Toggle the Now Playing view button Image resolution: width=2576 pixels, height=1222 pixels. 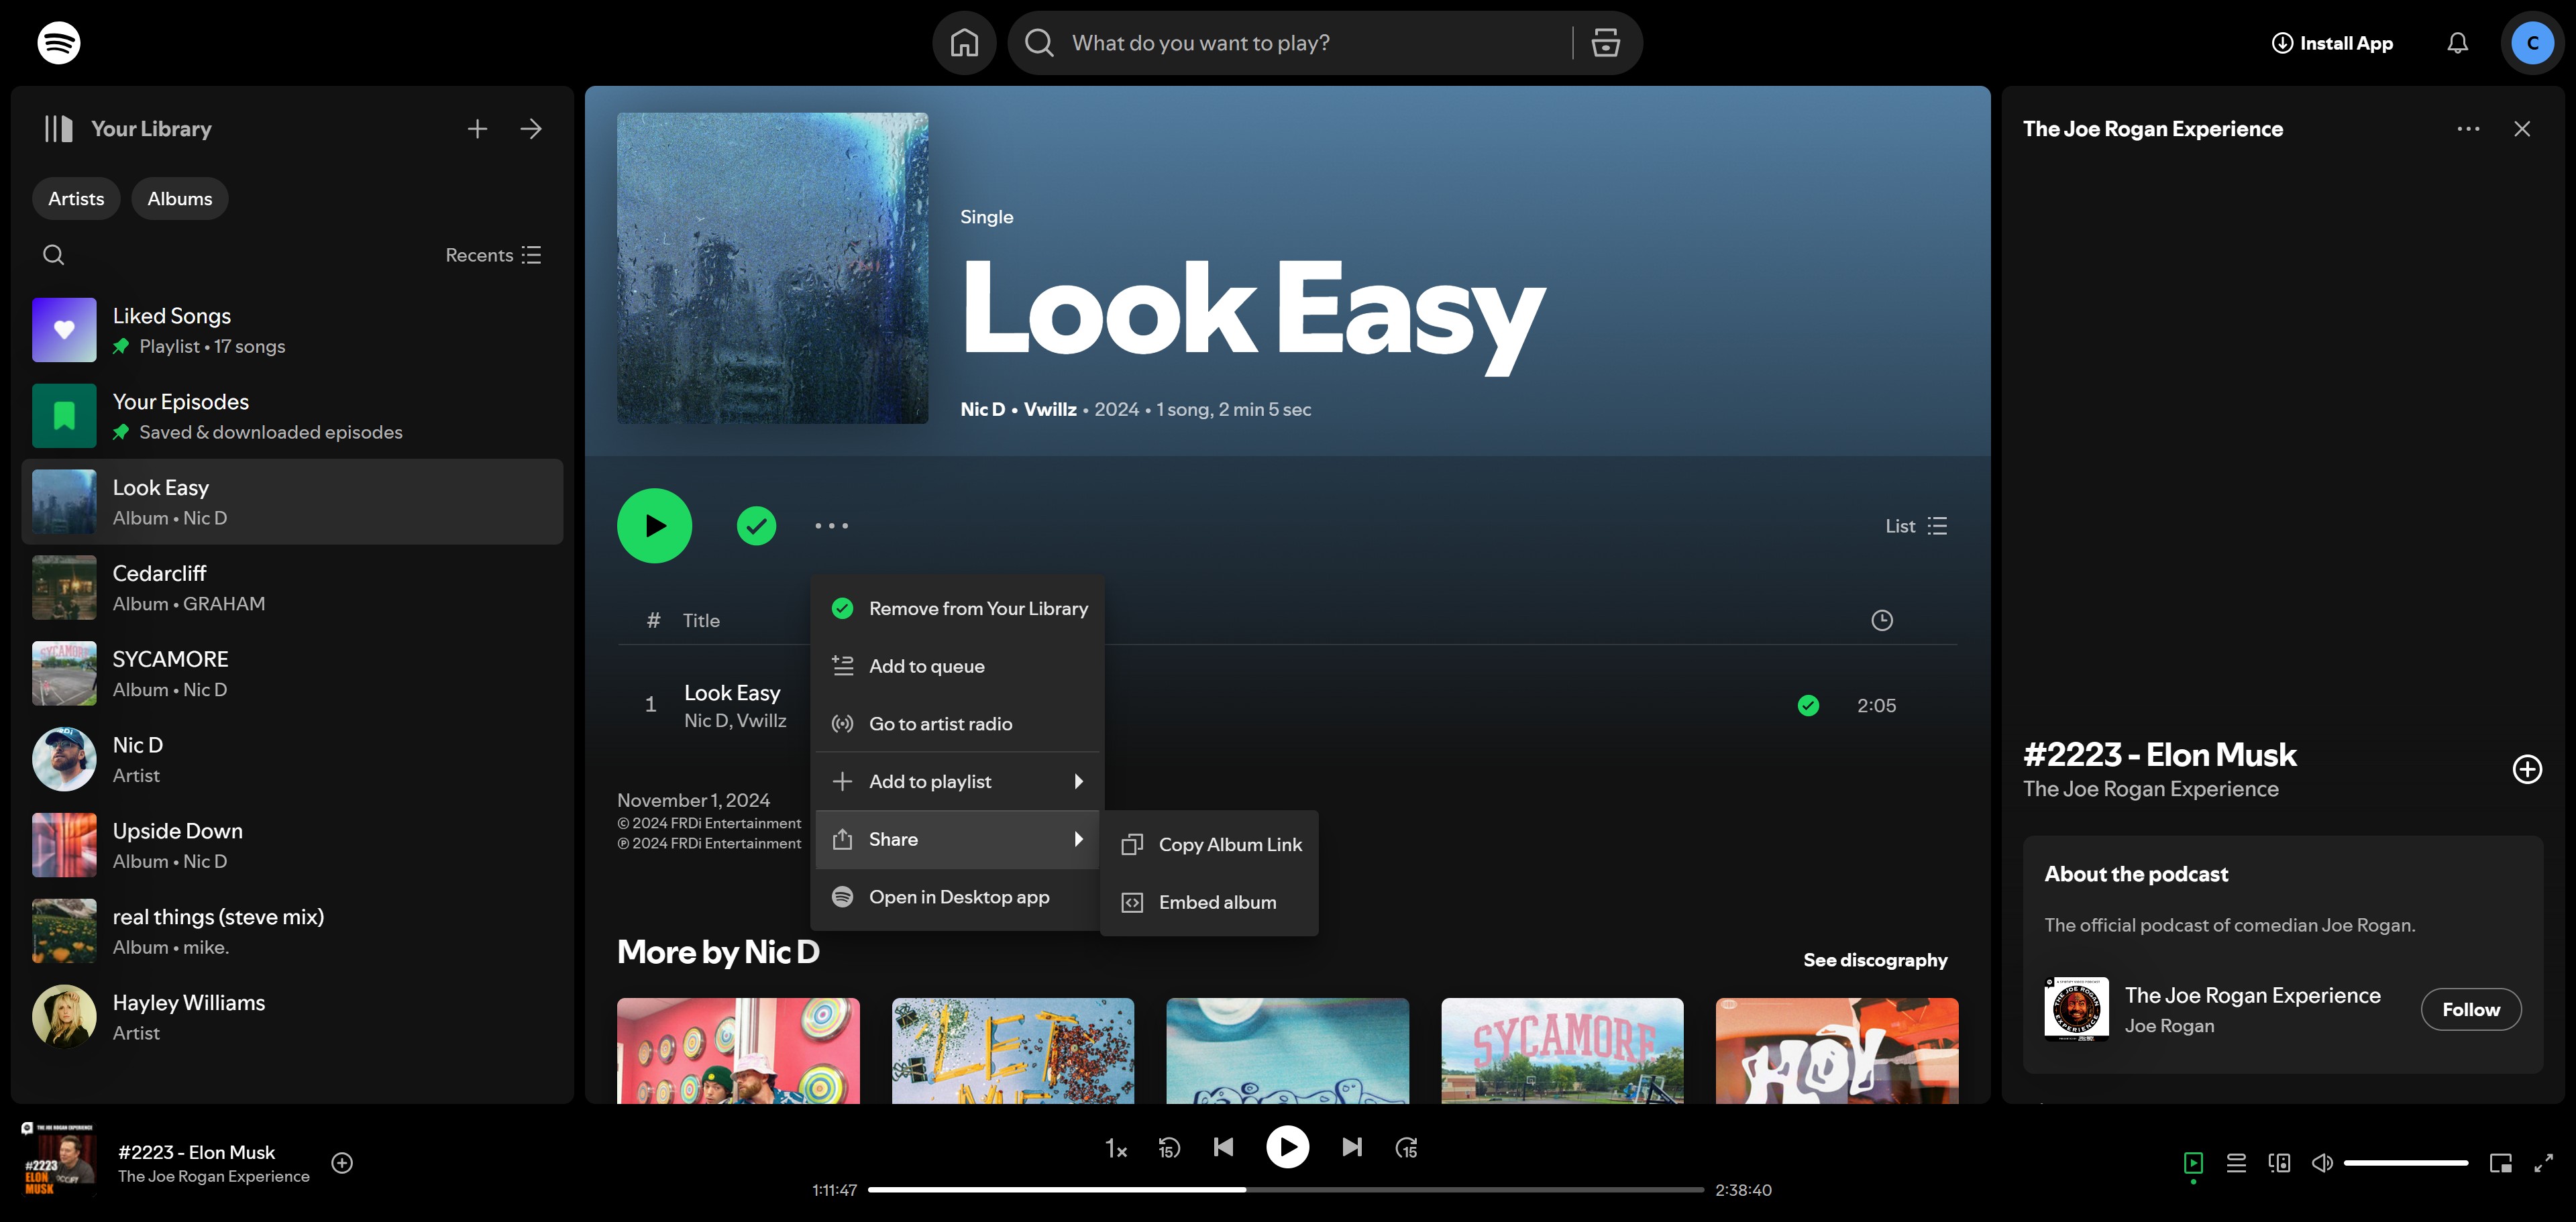(x=2193, y=1163)
